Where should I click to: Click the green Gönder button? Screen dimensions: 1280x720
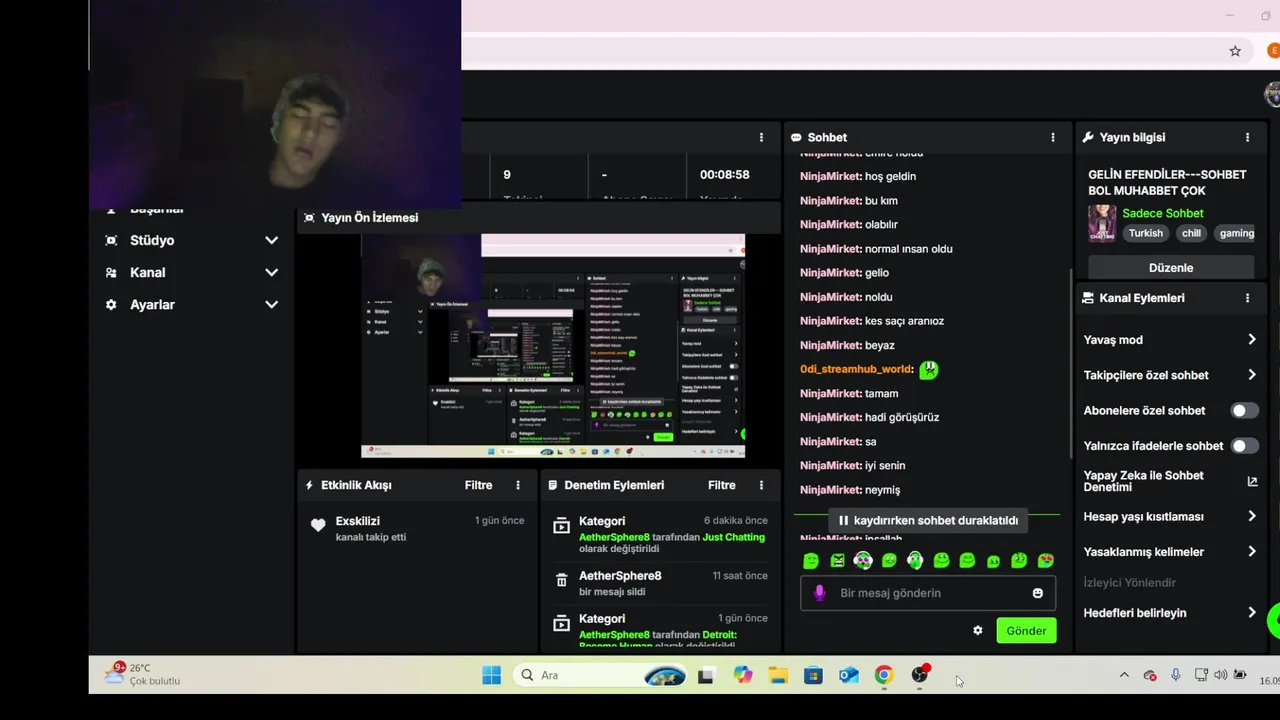tap(1026, 631)
